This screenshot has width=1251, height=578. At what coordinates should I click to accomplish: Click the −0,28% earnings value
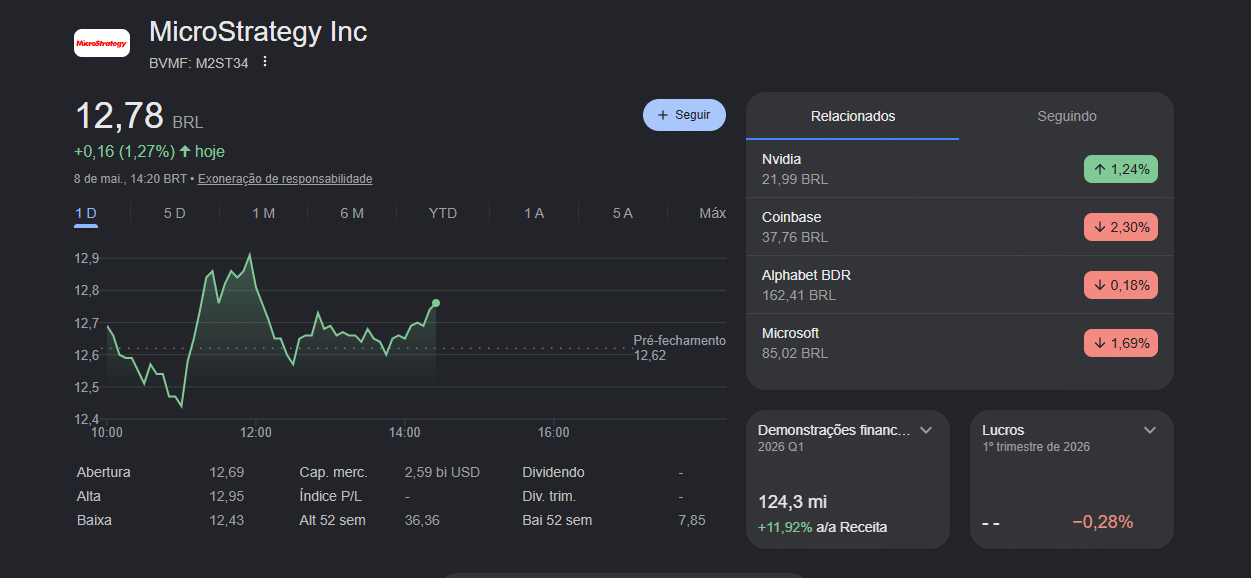(x=1102, y=521)
